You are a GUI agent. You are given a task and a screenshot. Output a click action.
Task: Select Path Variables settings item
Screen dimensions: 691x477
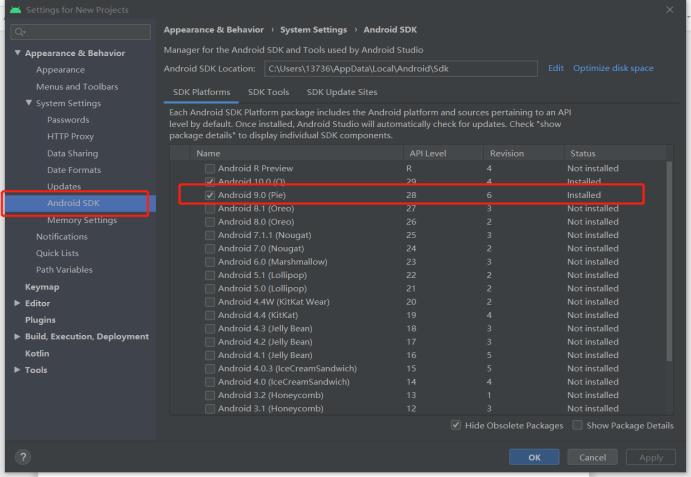[64, 270]
